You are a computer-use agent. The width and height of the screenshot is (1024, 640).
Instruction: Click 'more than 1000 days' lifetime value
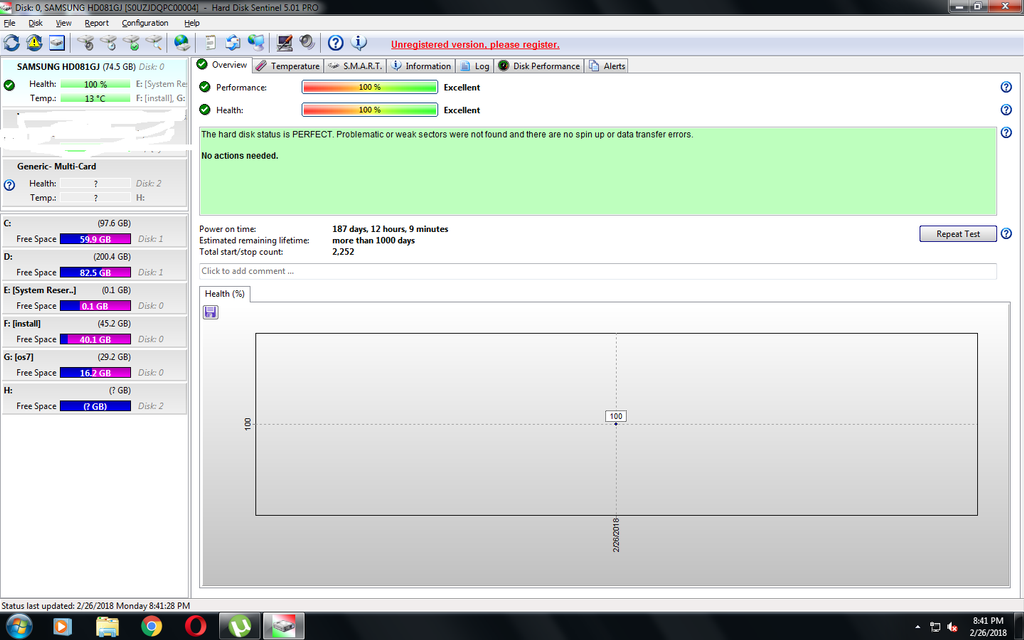tap(373, 240)
